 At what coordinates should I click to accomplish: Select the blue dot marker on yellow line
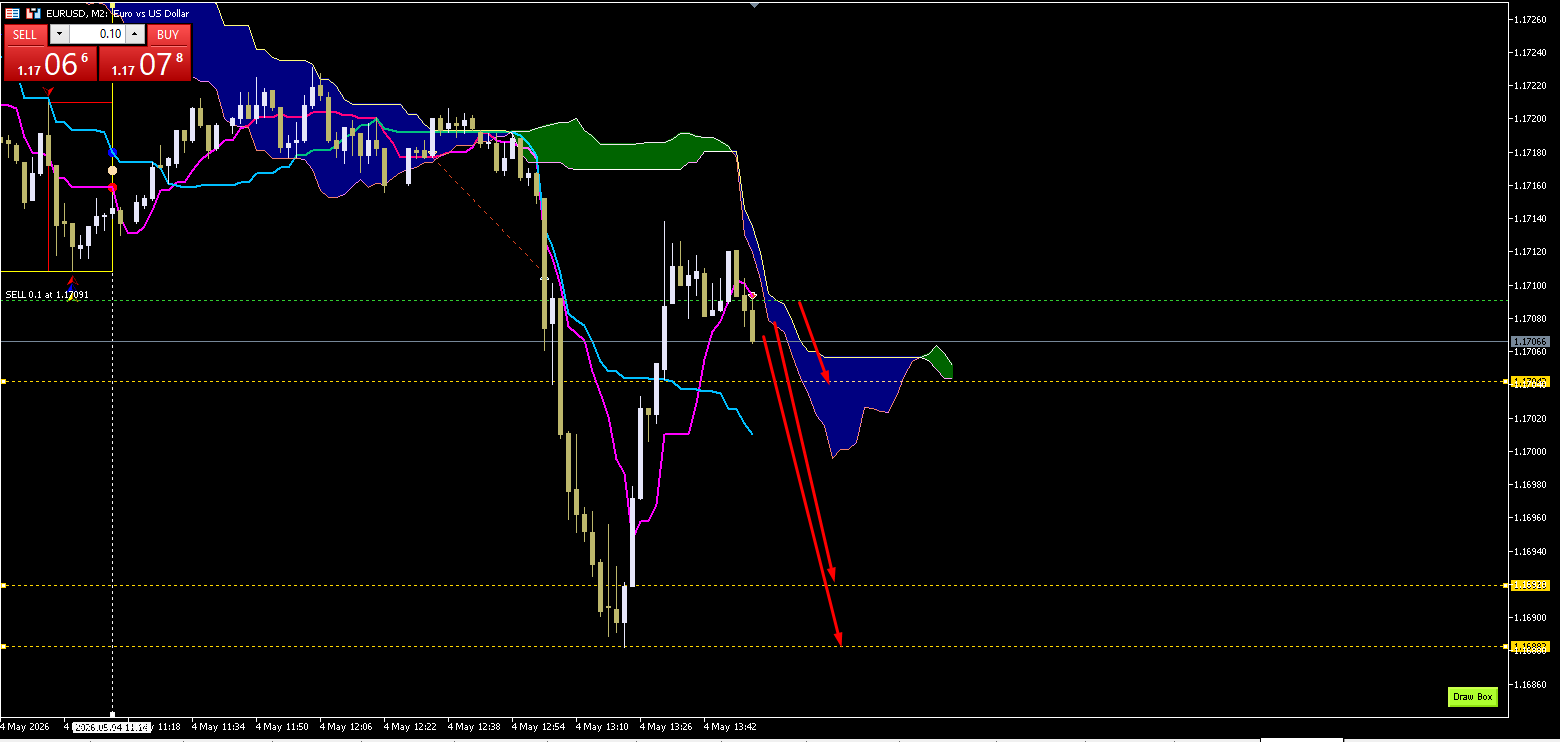pyautogui.click(x=113, y=153)
